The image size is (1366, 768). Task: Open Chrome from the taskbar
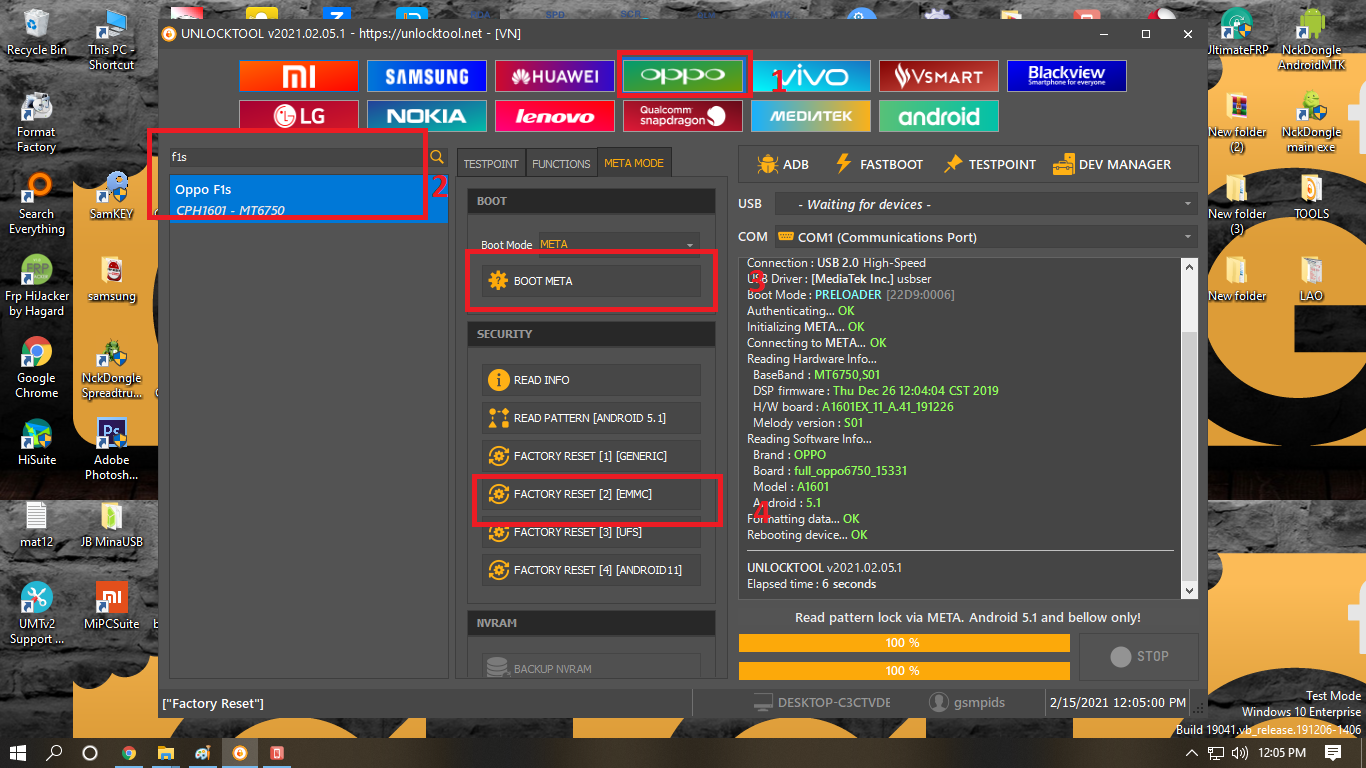(129, 752)
